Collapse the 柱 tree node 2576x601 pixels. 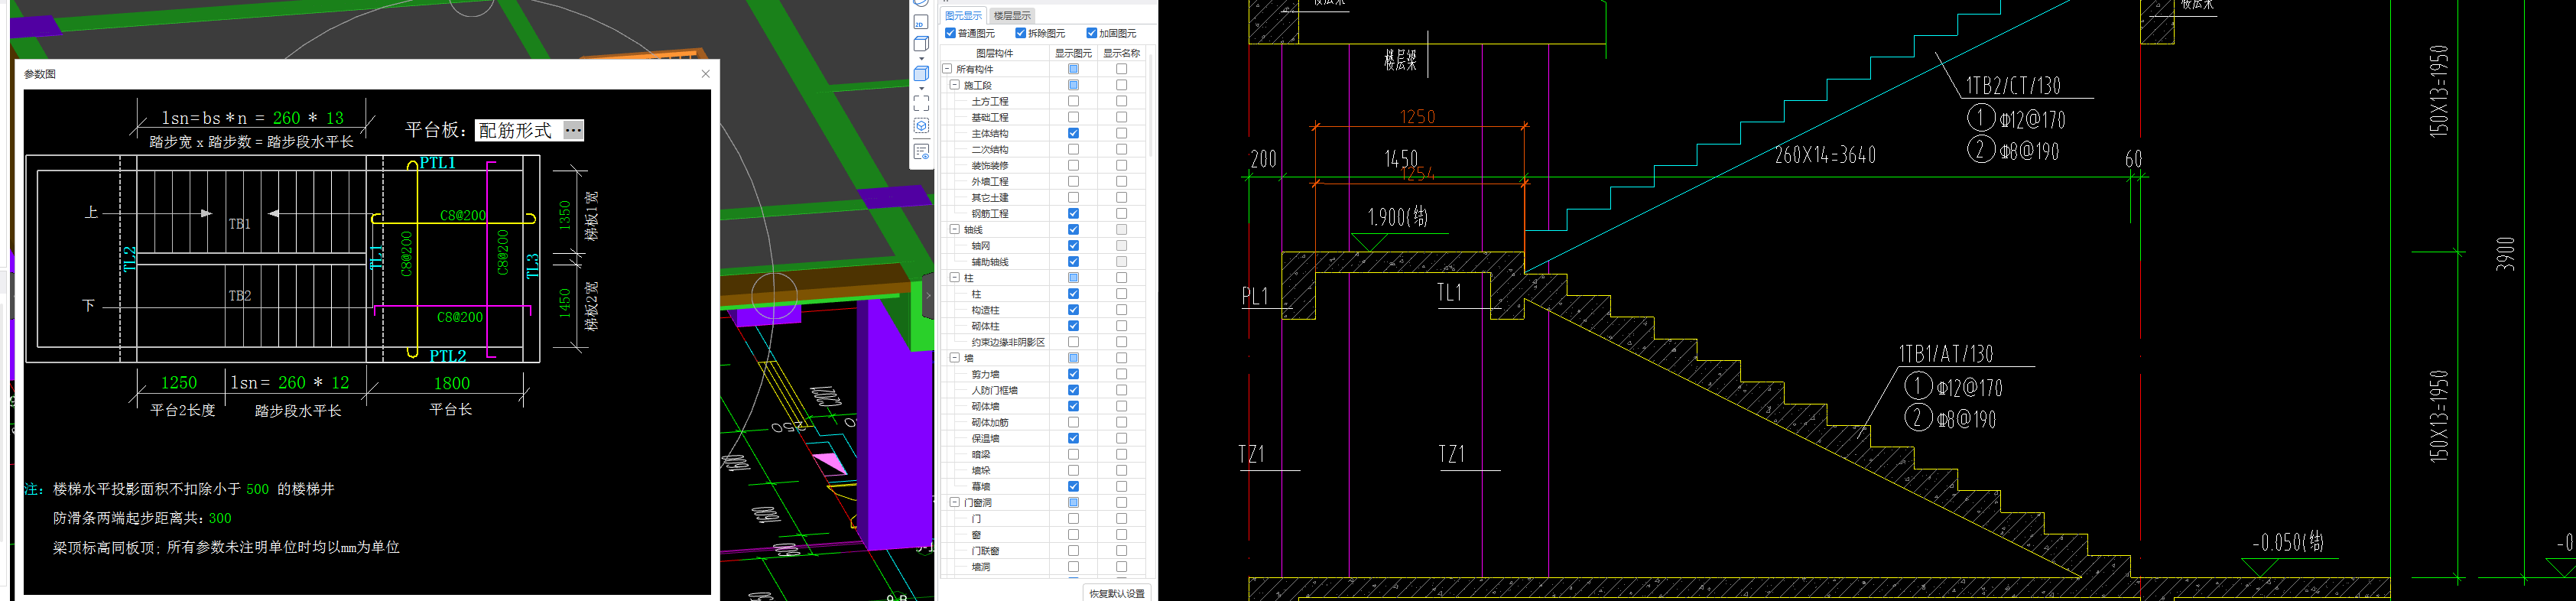pos(954,277)
